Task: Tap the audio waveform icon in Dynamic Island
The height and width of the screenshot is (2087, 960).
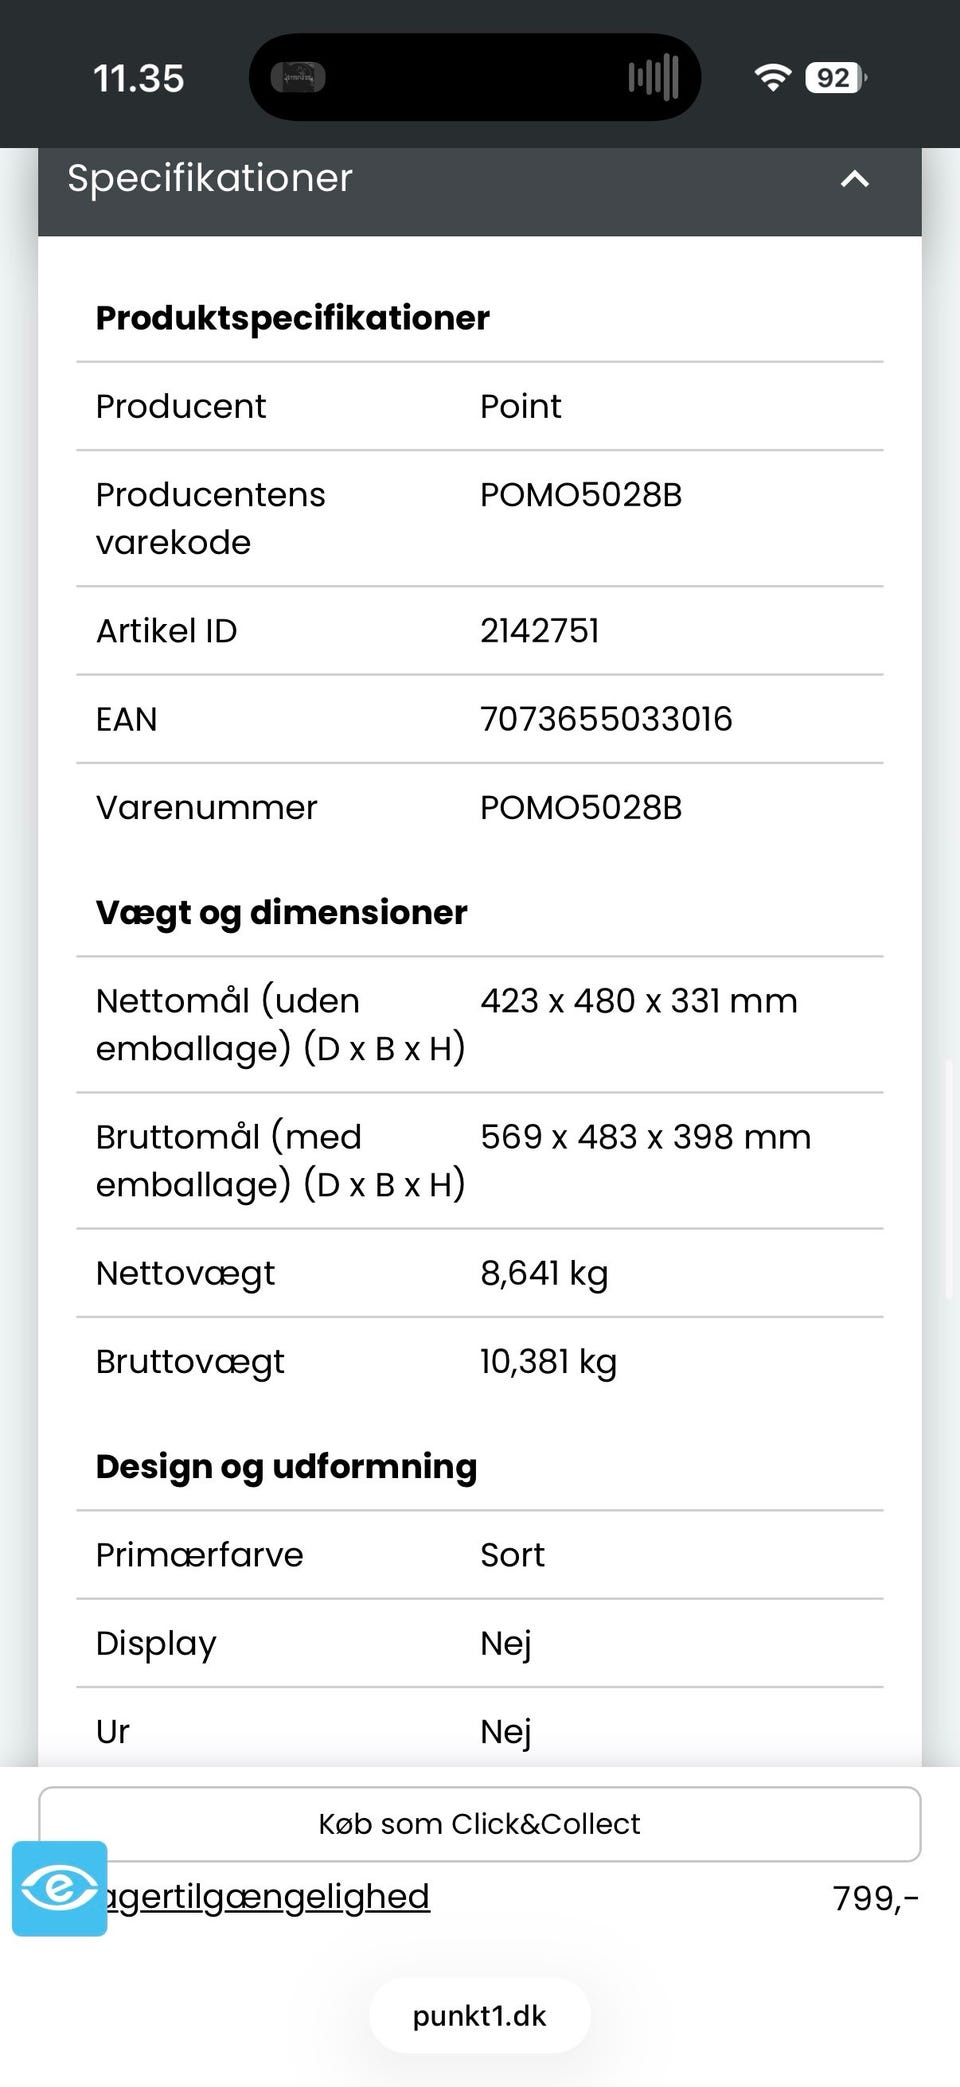Action: pos(654,78)
